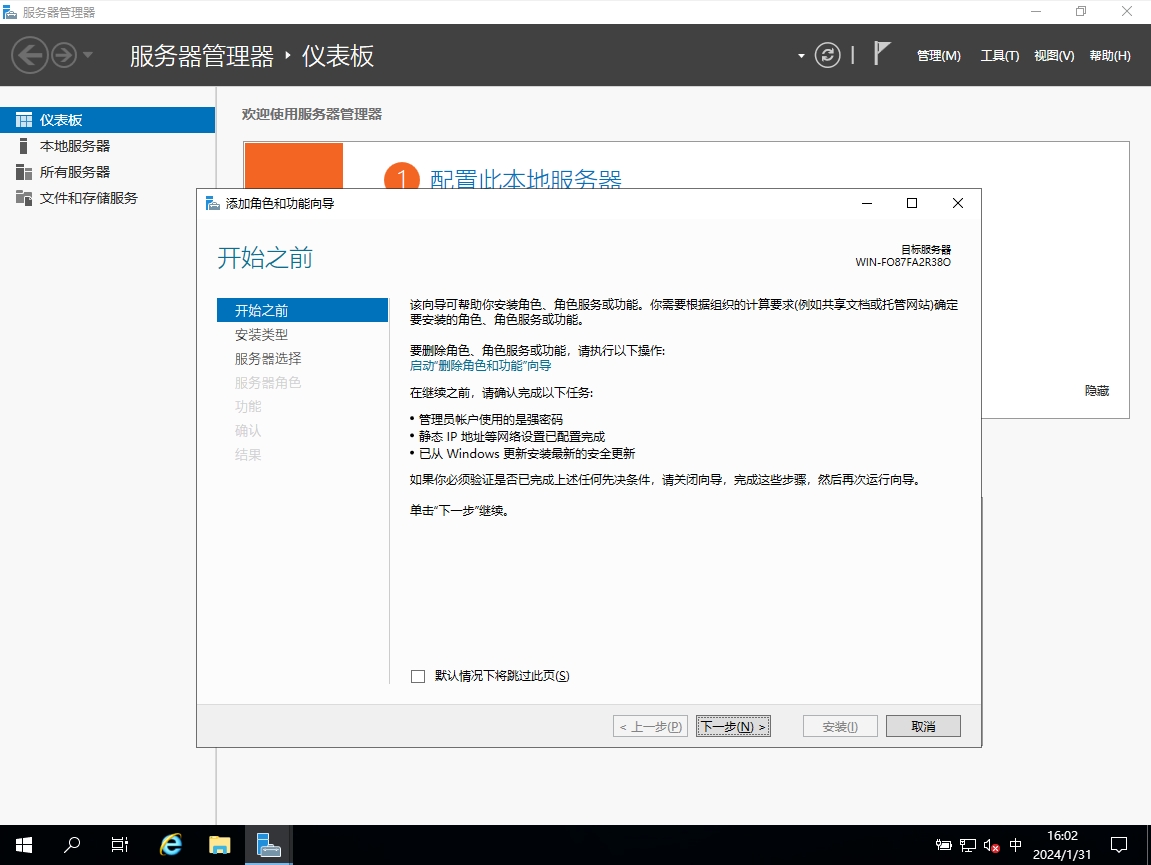Select 安装类型 step in the wizard

coord(261,335)
